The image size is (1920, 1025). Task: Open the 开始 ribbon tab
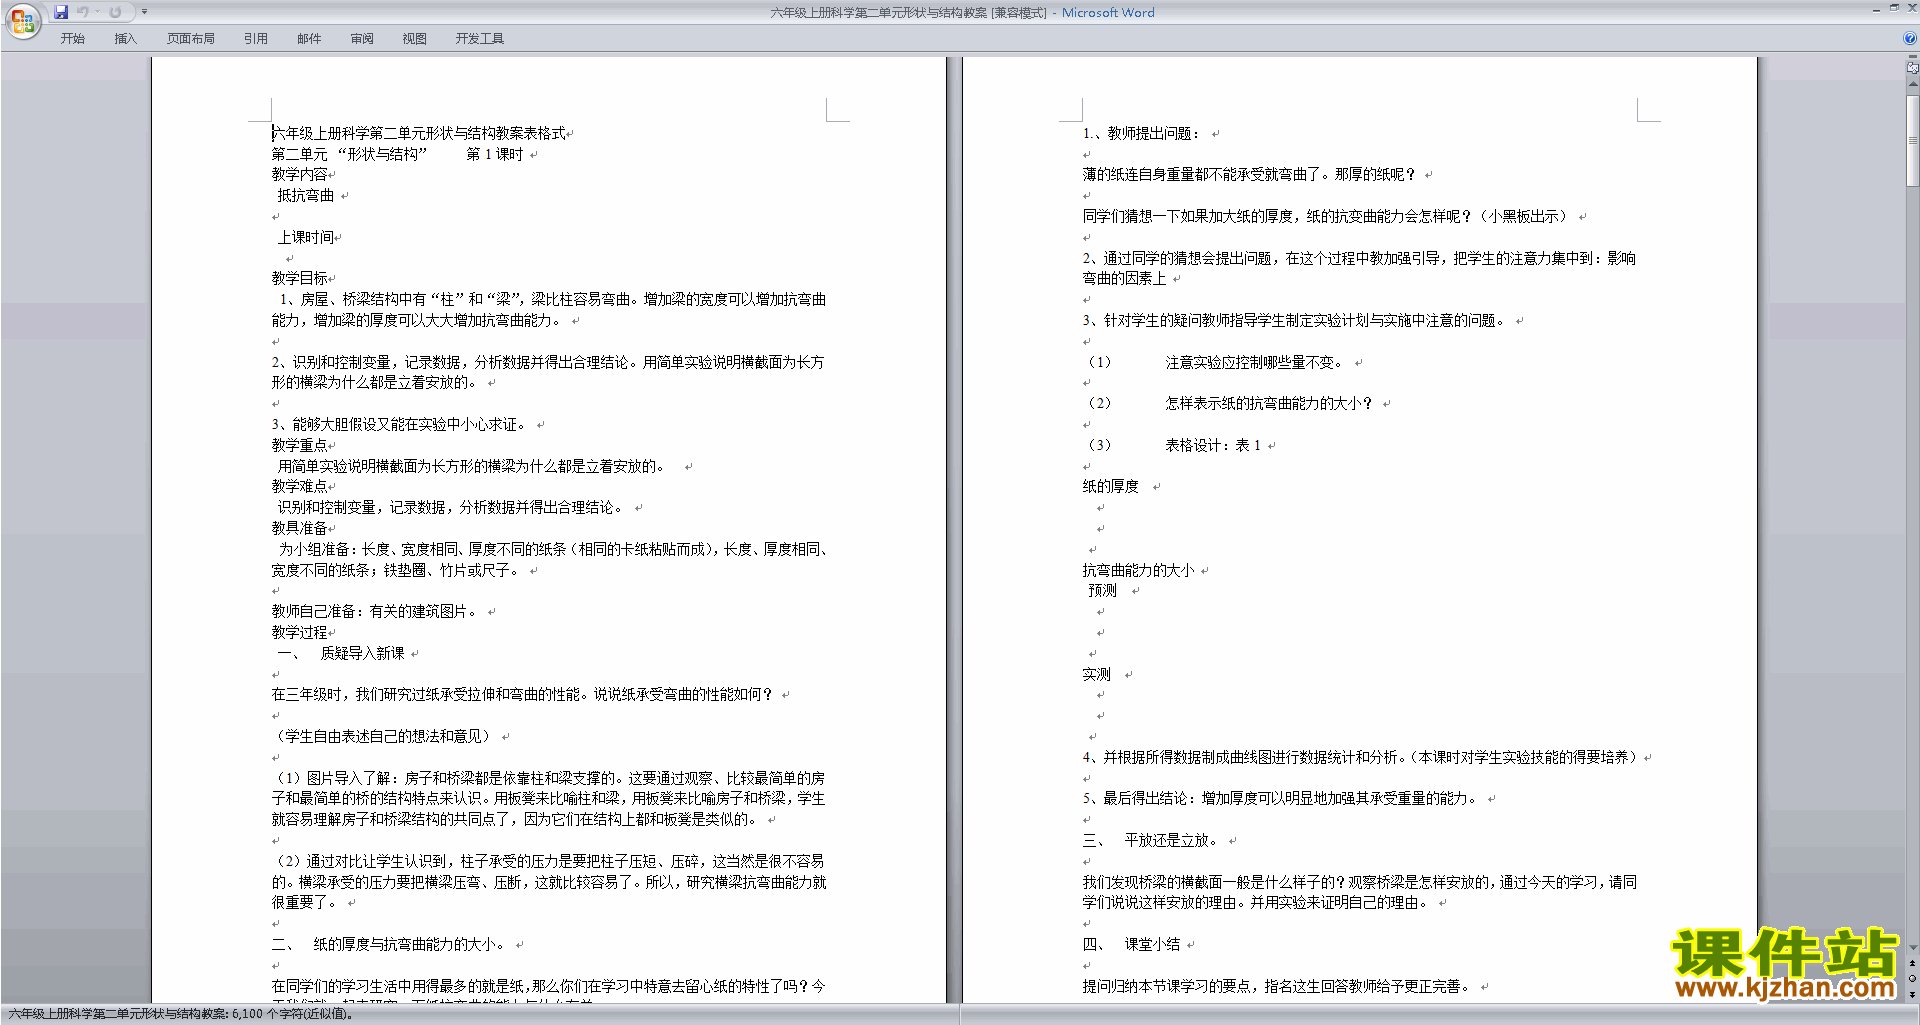pyautogui.click(x=72, y=38)
